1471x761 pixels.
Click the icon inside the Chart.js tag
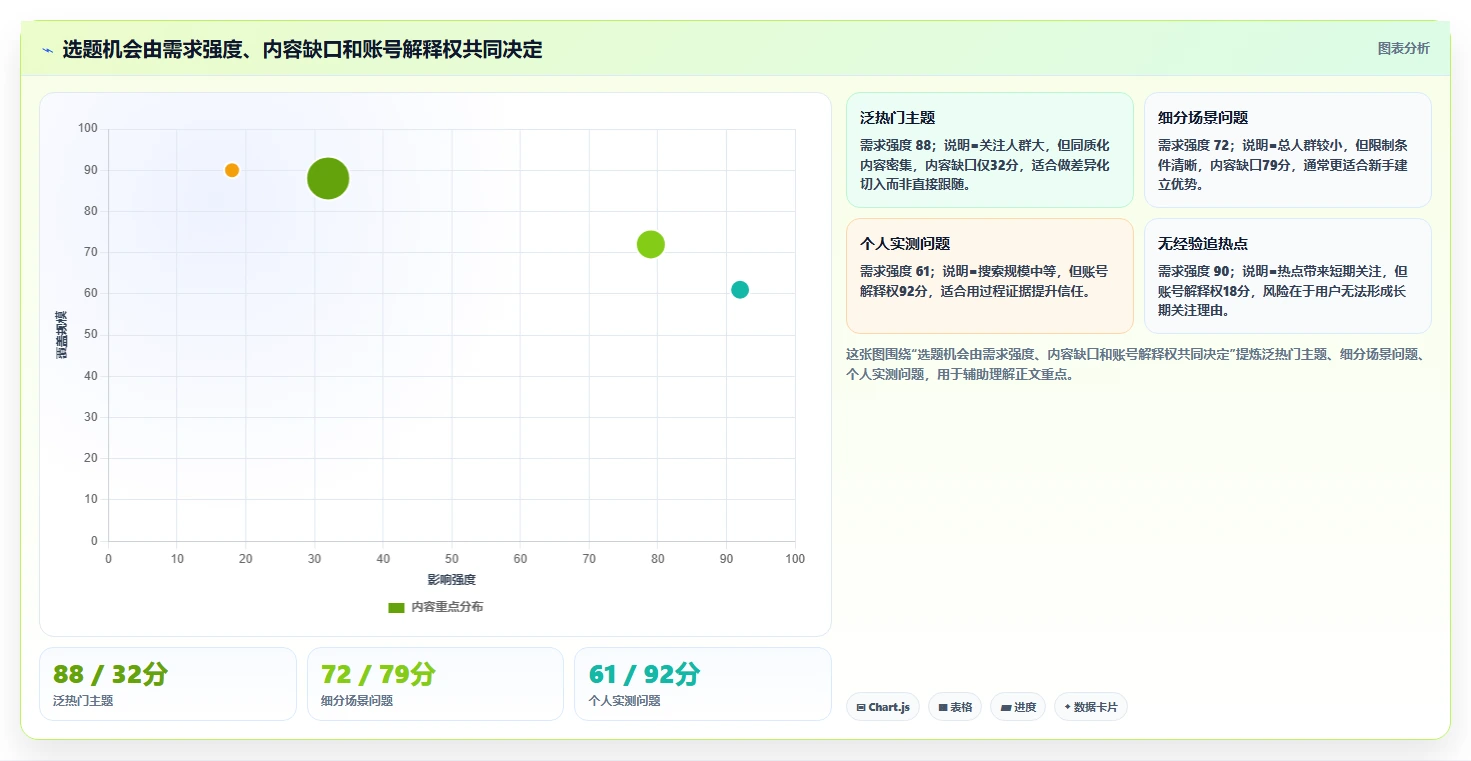861,708
